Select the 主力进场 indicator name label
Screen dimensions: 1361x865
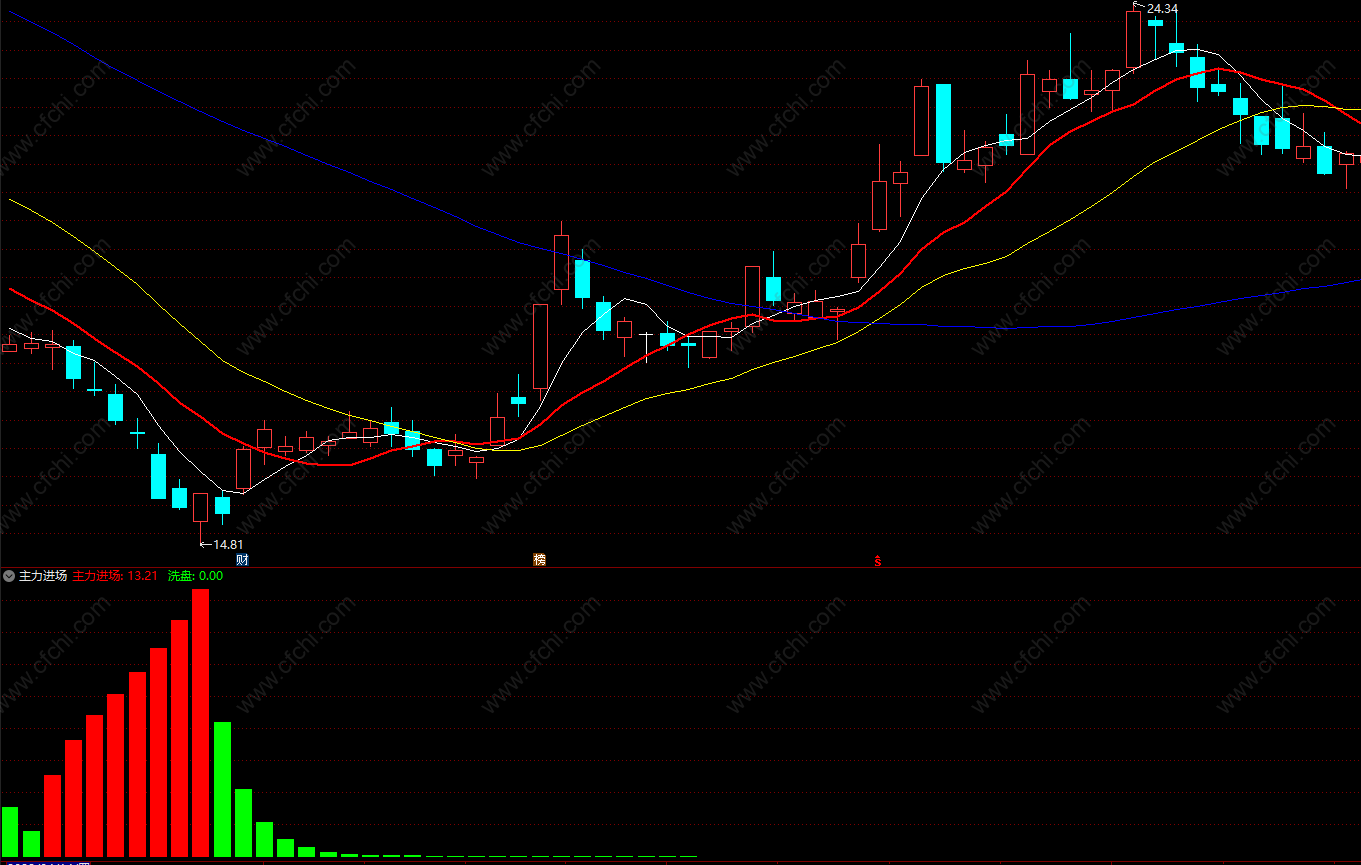tap(43, 576)
